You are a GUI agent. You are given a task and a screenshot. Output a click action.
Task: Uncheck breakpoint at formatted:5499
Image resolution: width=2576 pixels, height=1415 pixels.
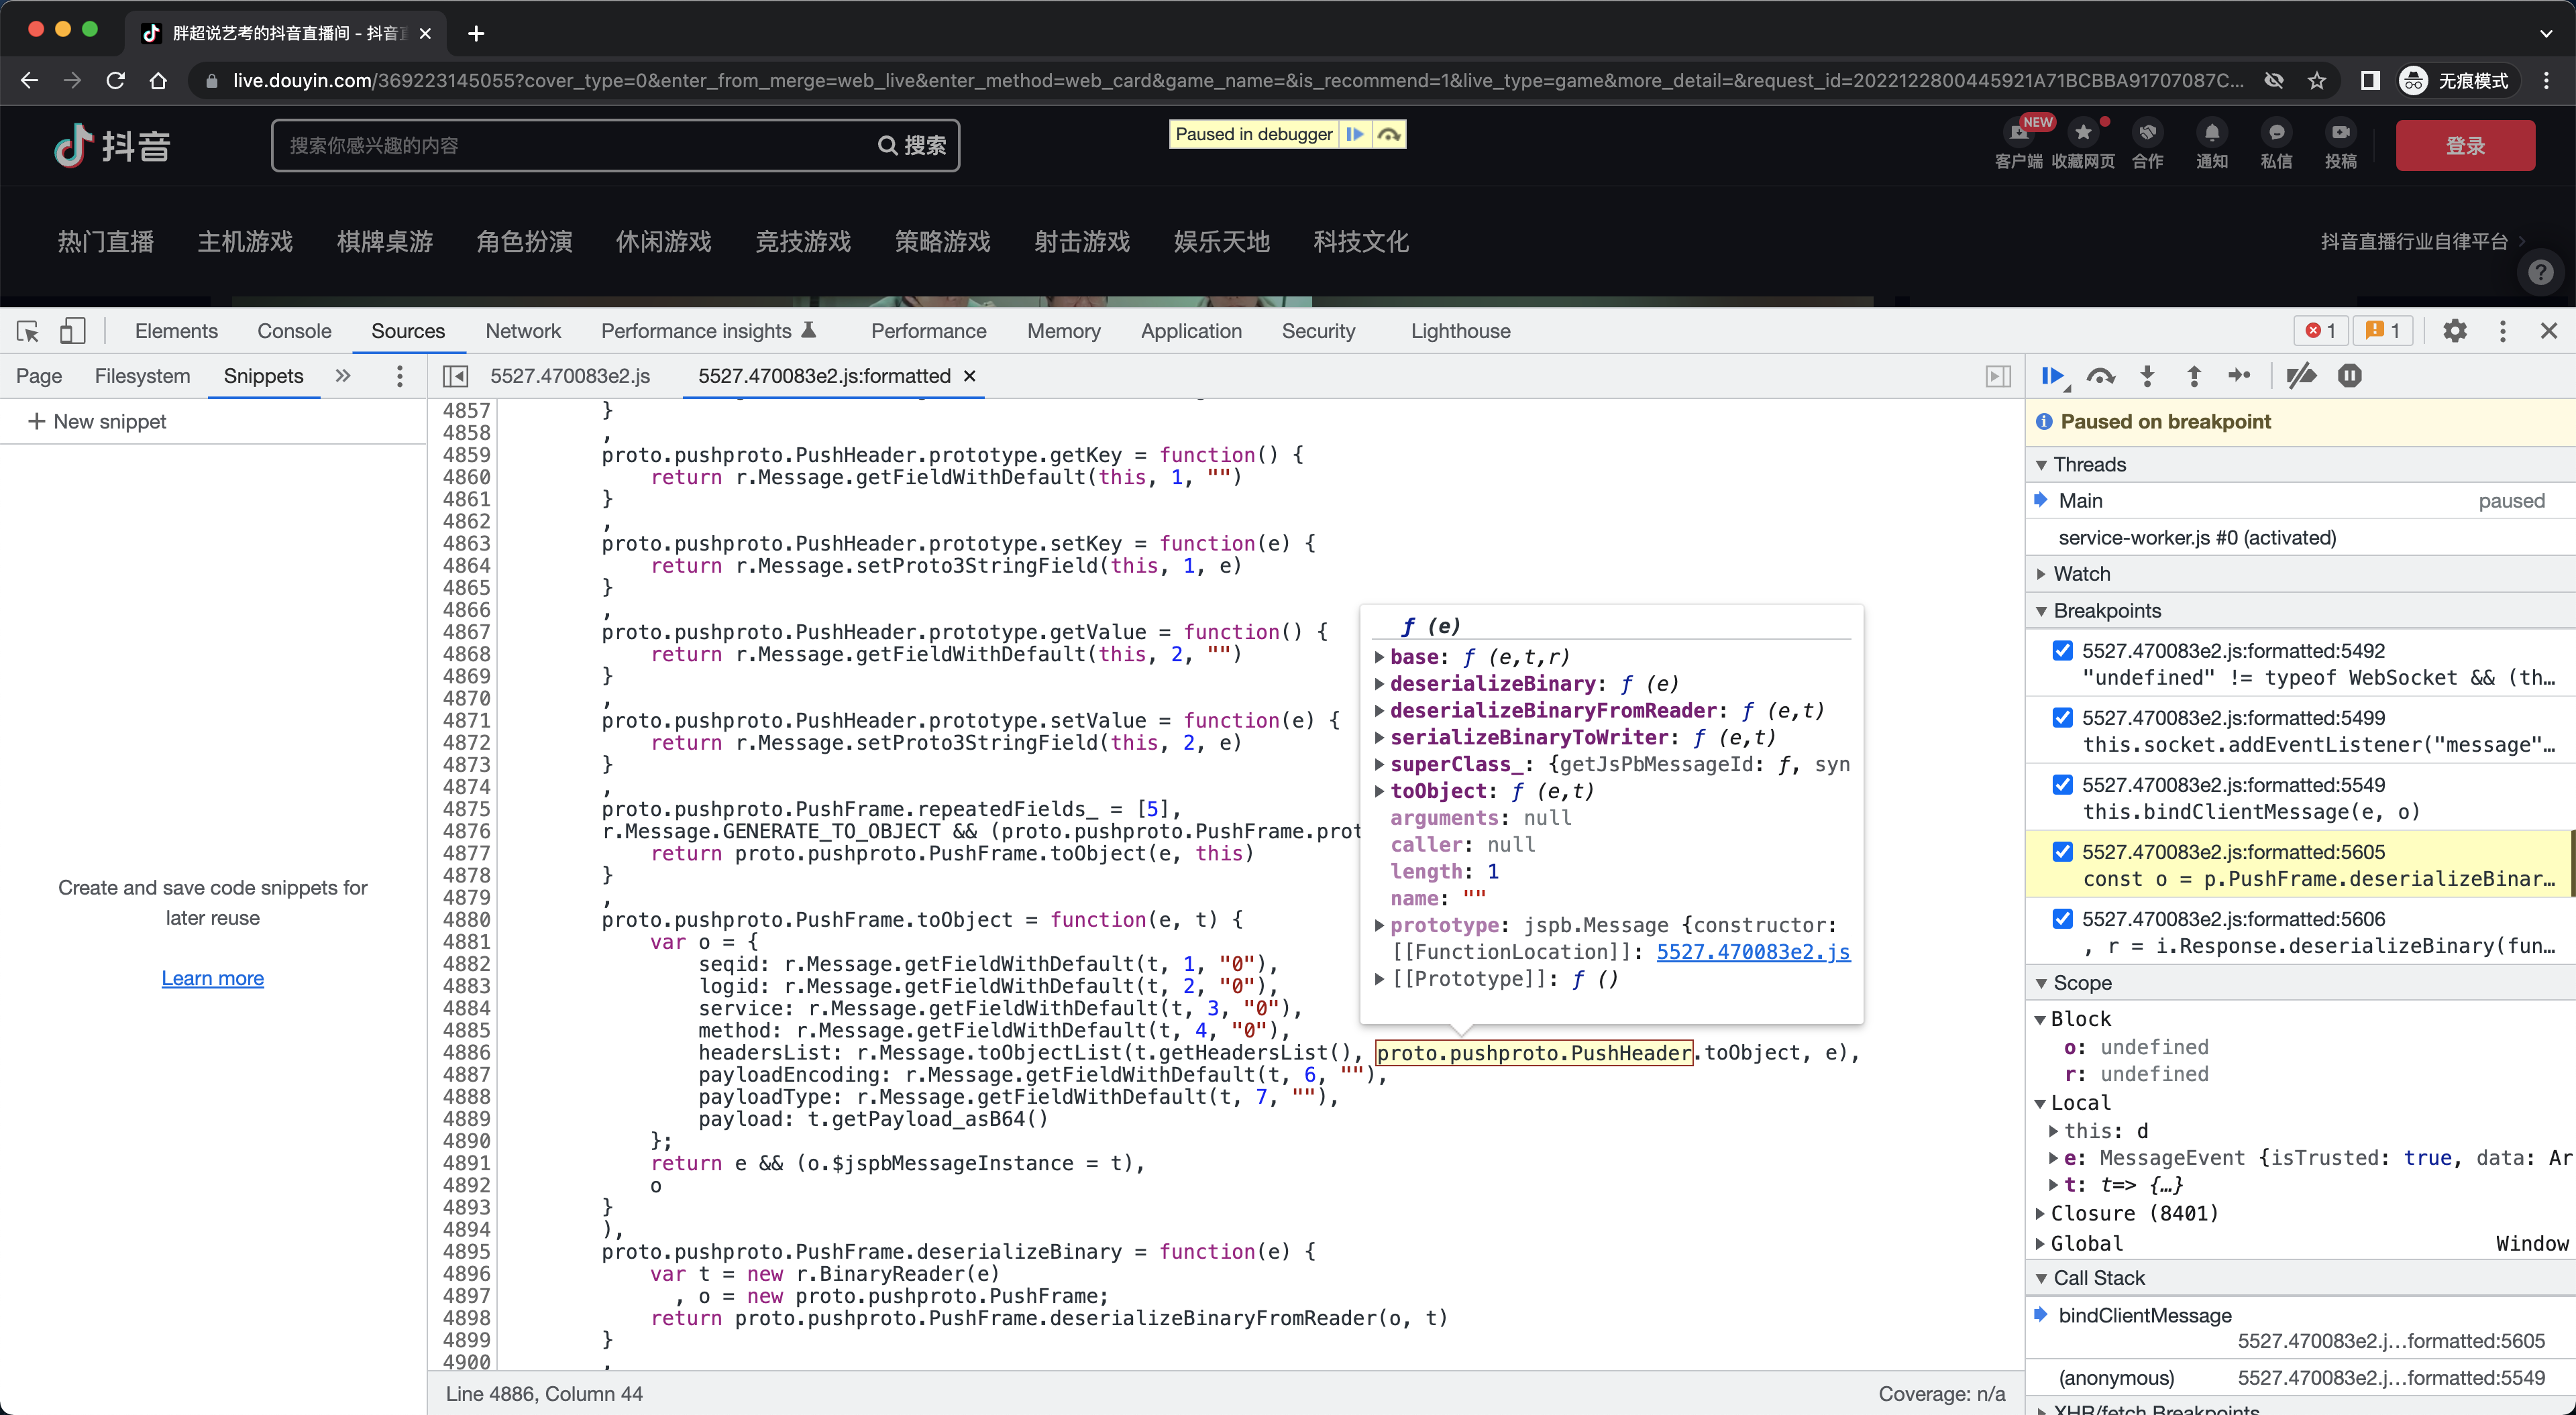pos(2063,718)
